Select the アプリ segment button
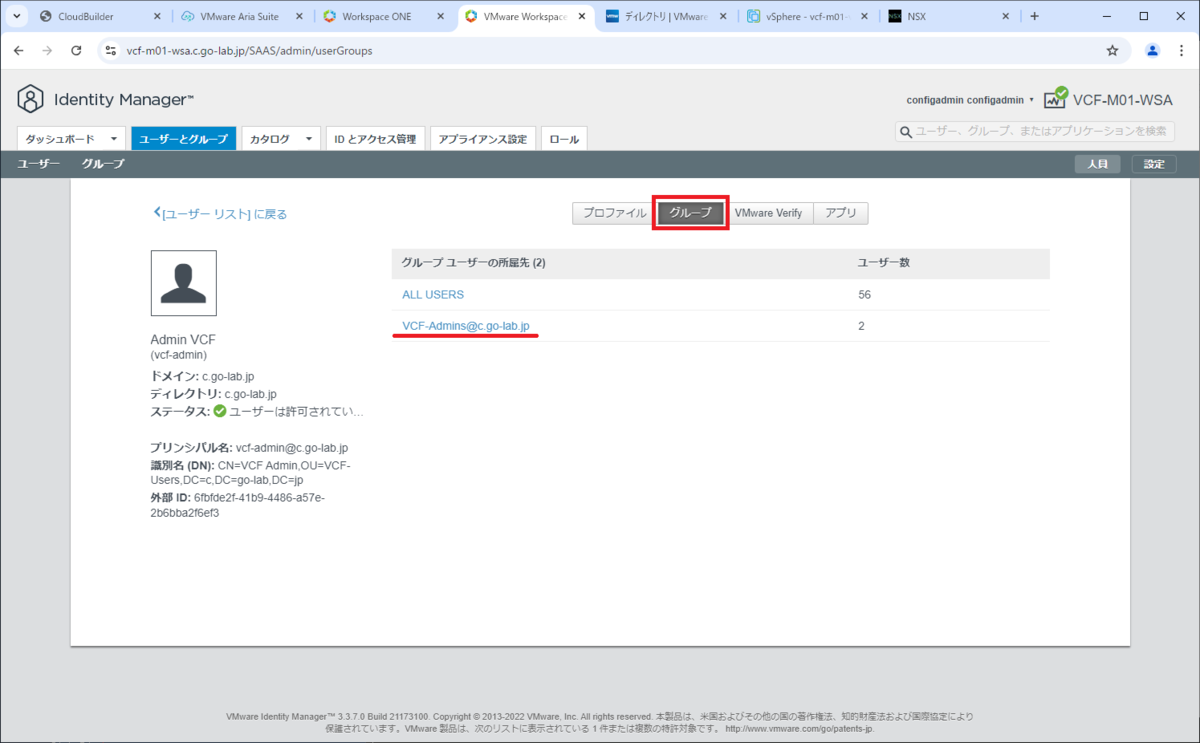 click(841, 213)
